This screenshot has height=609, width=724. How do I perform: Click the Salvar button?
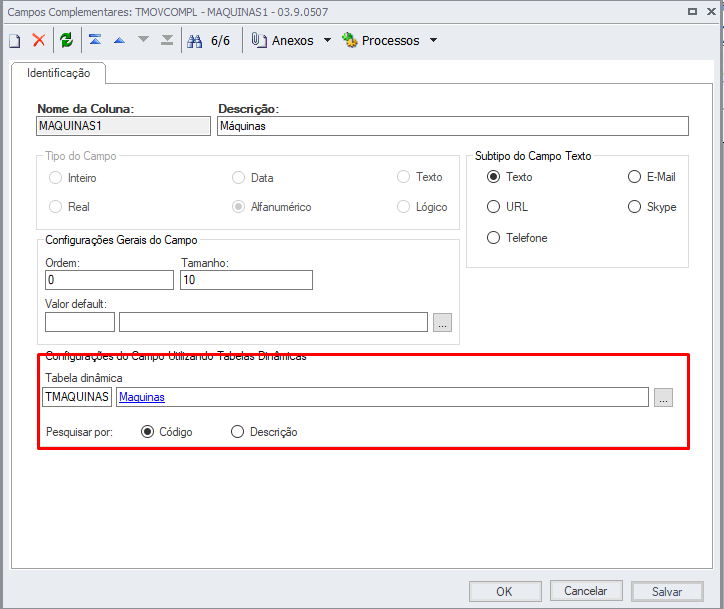click(x=667, y=591)
